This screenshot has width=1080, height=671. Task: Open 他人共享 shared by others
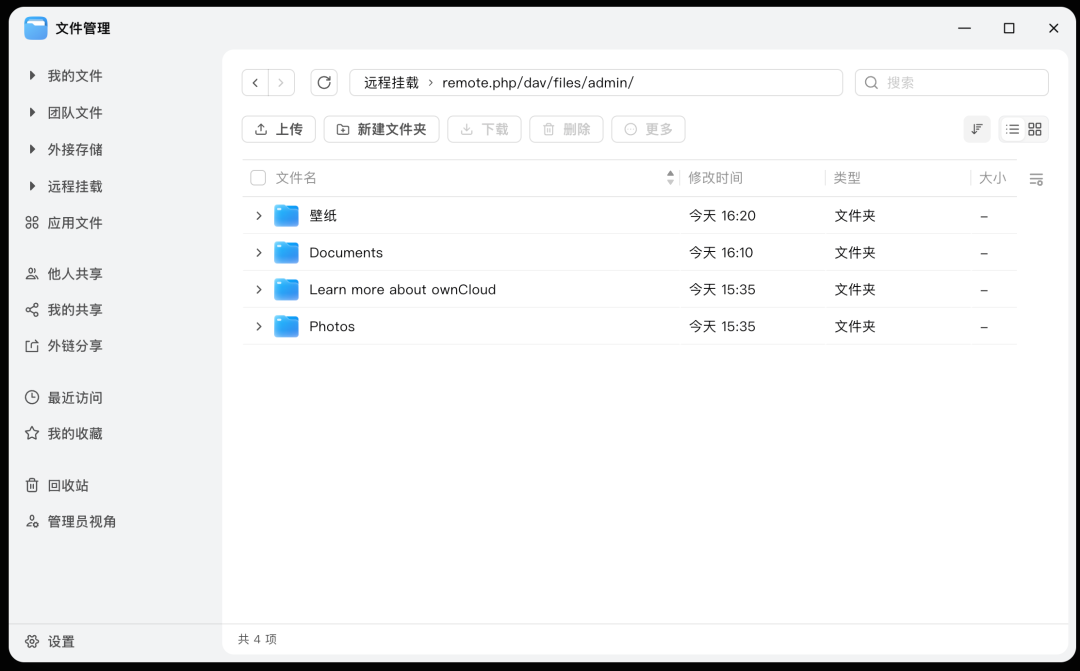[x=64, y=273]
